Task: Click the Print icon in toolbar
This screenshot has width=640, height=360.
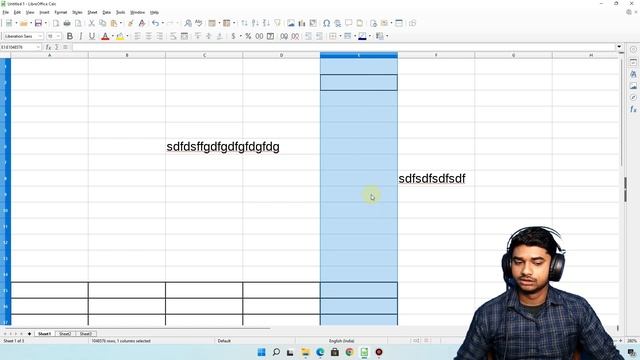Action: click(x=67, y=23)
